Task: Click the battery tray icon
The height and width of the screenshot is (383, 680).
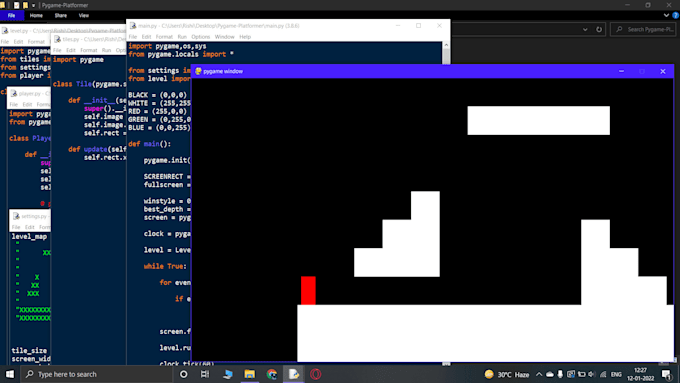Action: coord(582,374)
